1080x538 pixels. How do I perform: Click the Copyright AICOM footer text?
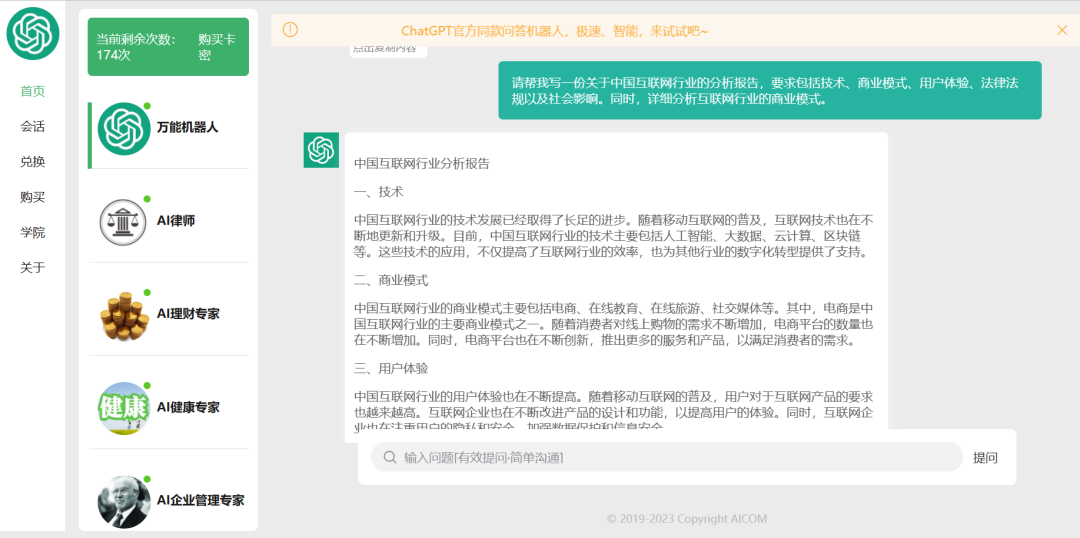tap(687, 519)
